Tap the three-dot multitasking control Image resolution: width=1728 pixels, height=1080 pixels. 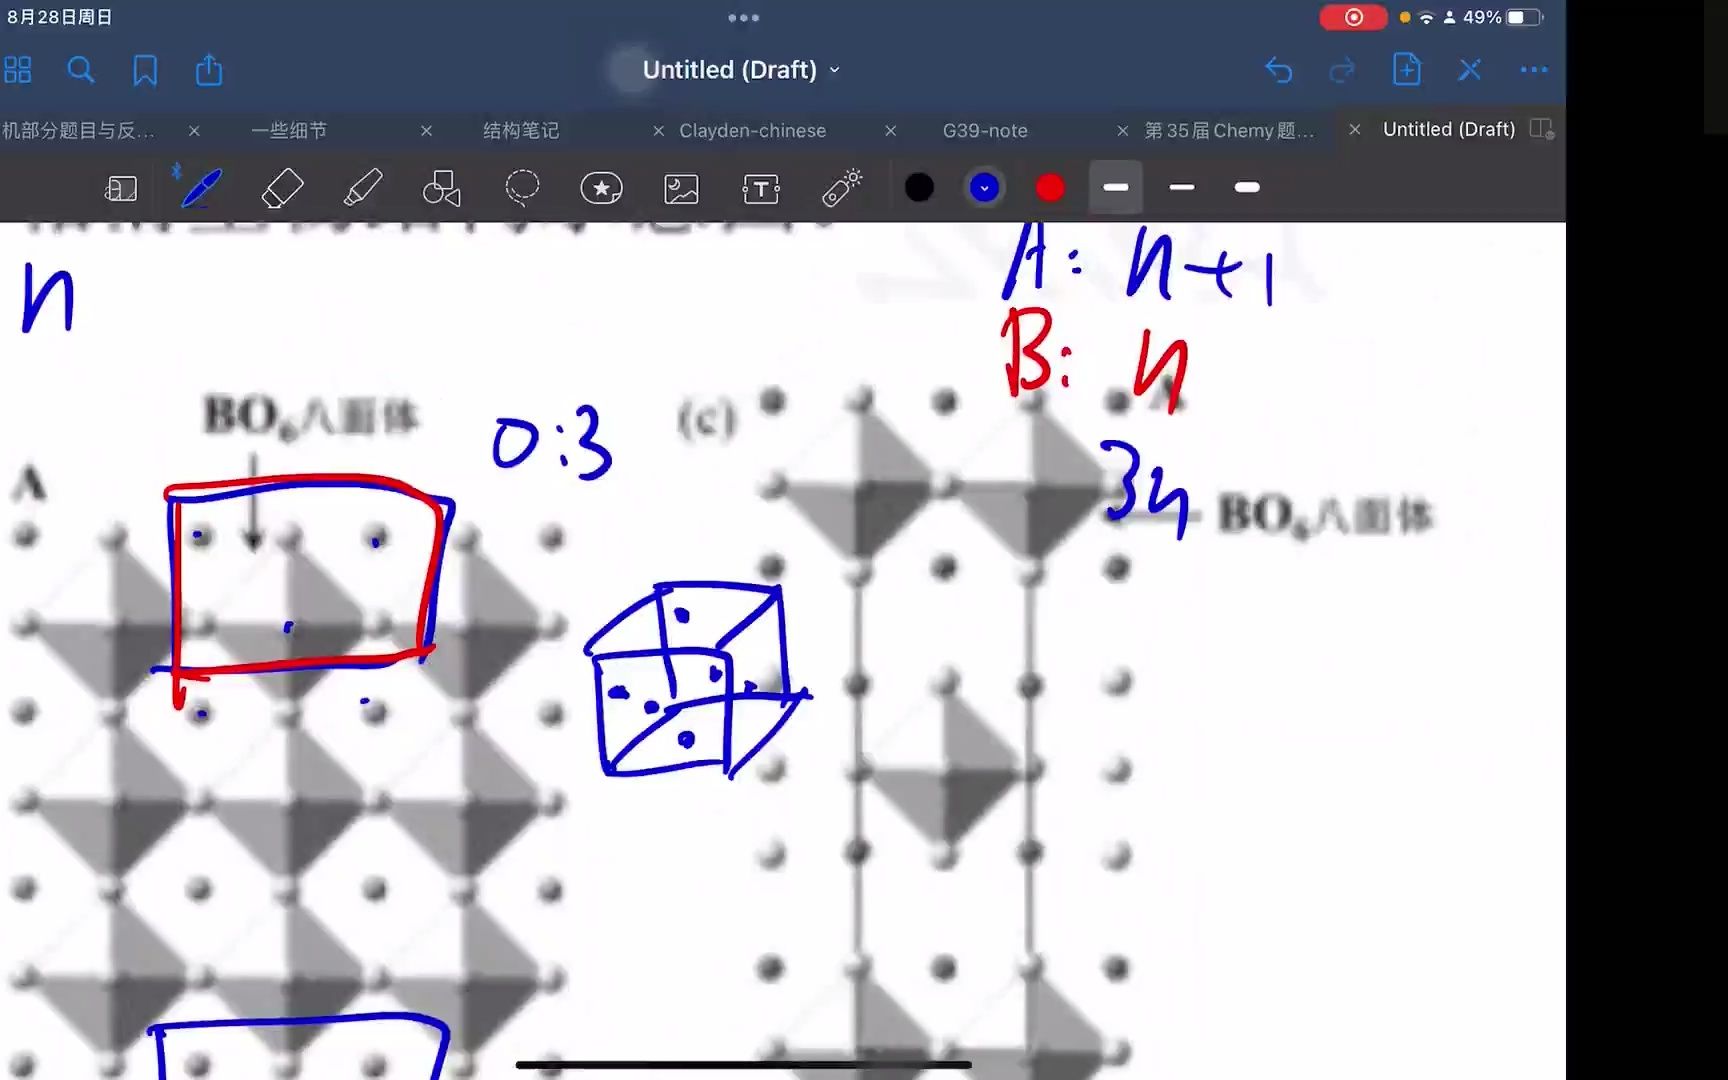(743, 18)
